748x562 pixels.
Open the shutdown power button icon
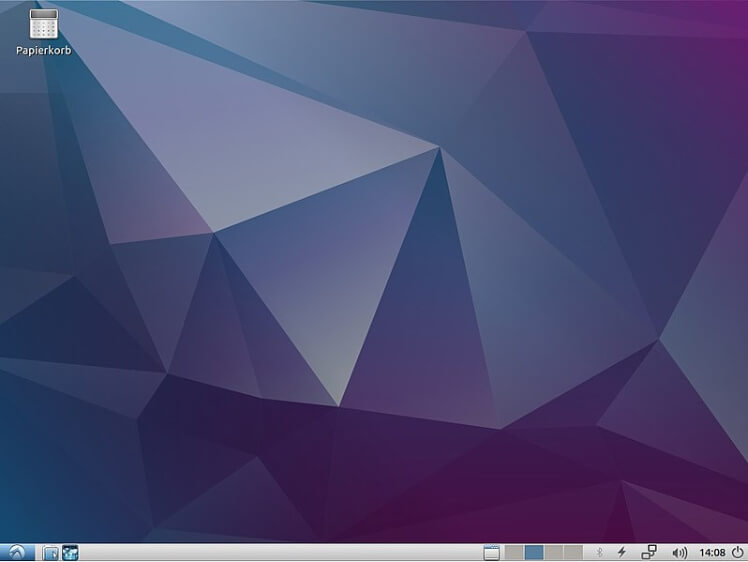tap(738, 552)
